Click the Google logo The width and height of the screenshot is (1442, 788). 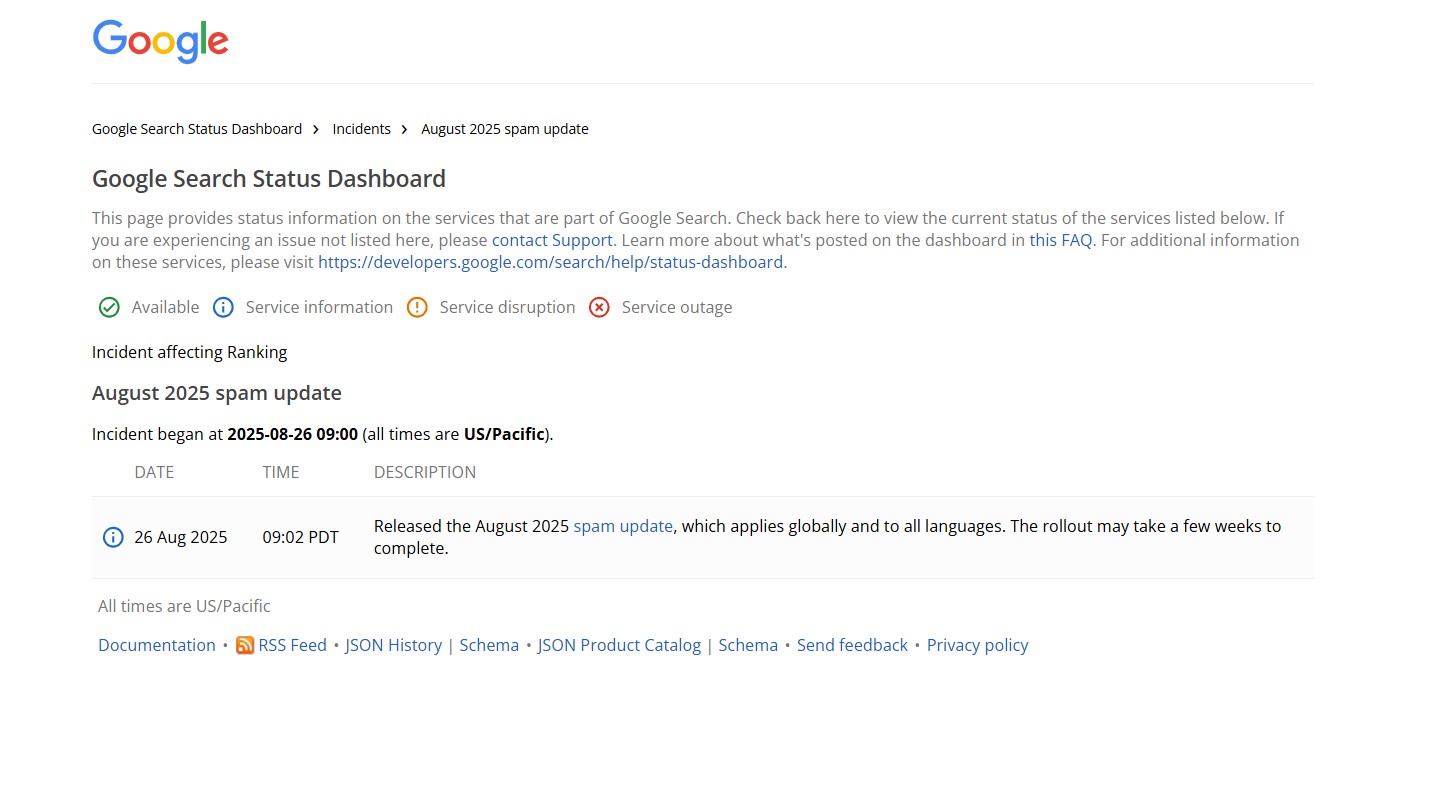pyautogui.click(x=161, y=42)
